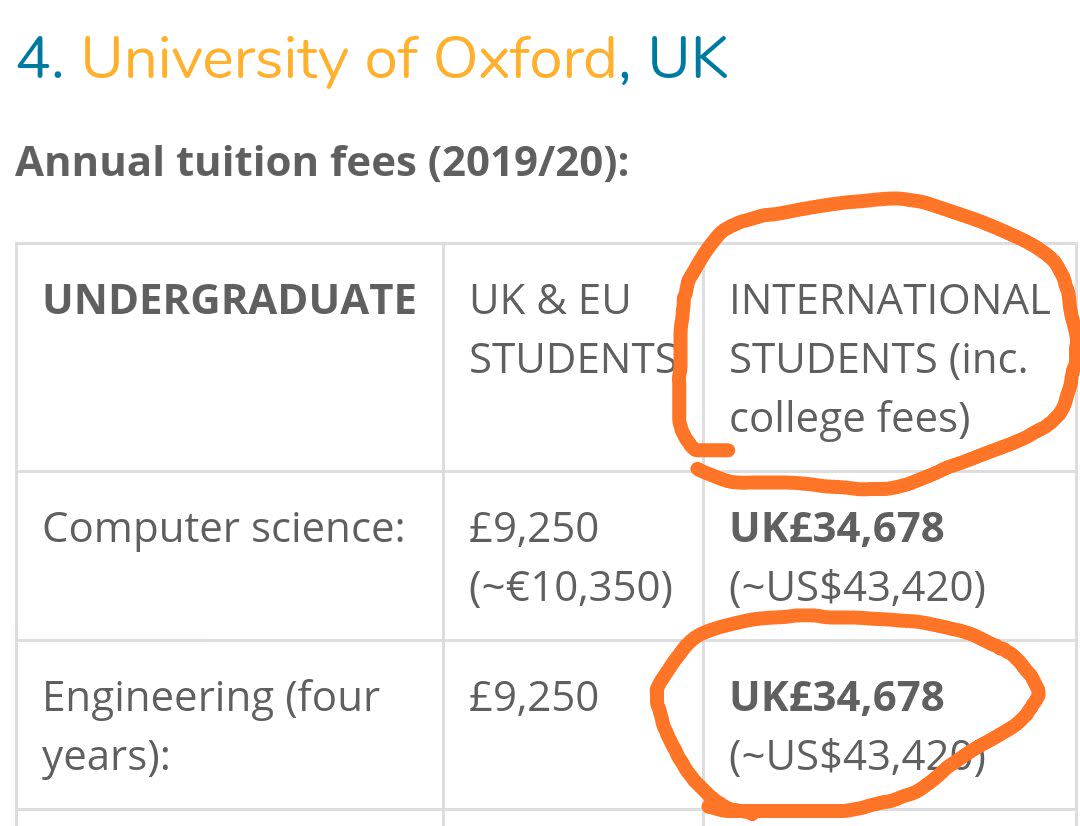The width and height of the screenshot is (1080, 826).
Task: Click Computer science UK£34,678 international fee
Action: 836,528
